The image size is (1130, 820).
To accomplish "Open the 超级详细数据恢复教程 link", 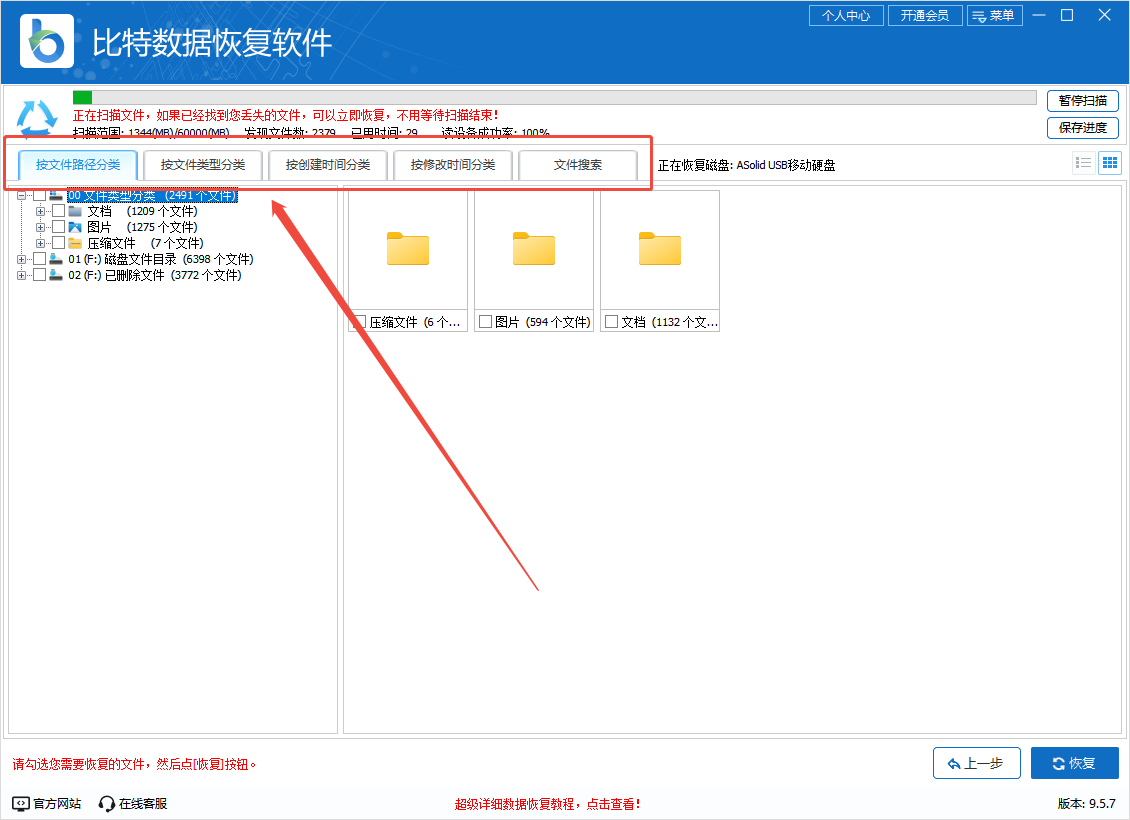I will click(x=547, y=803).
